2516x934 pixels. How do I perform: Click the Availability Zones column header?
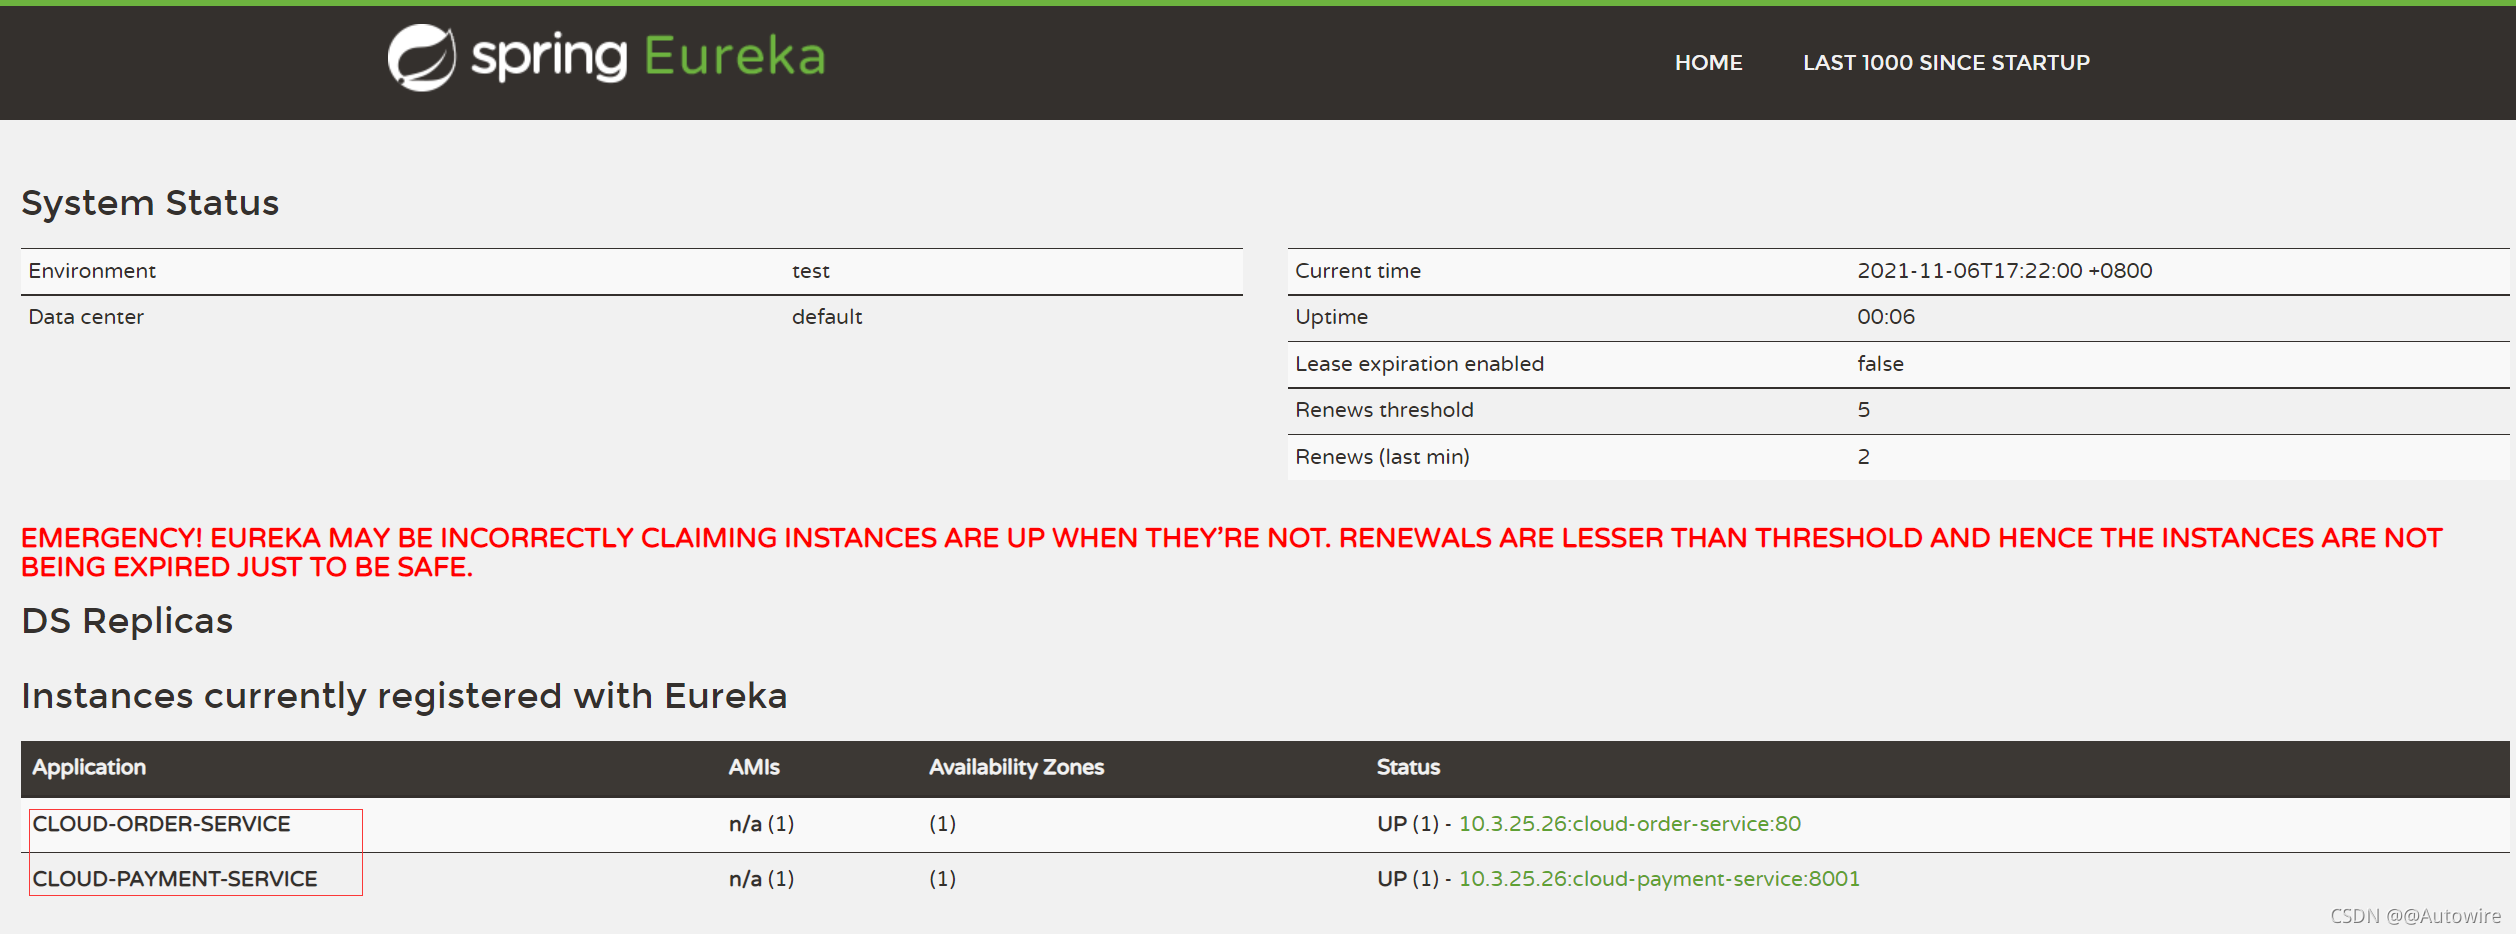click(x=1016, y=767)
